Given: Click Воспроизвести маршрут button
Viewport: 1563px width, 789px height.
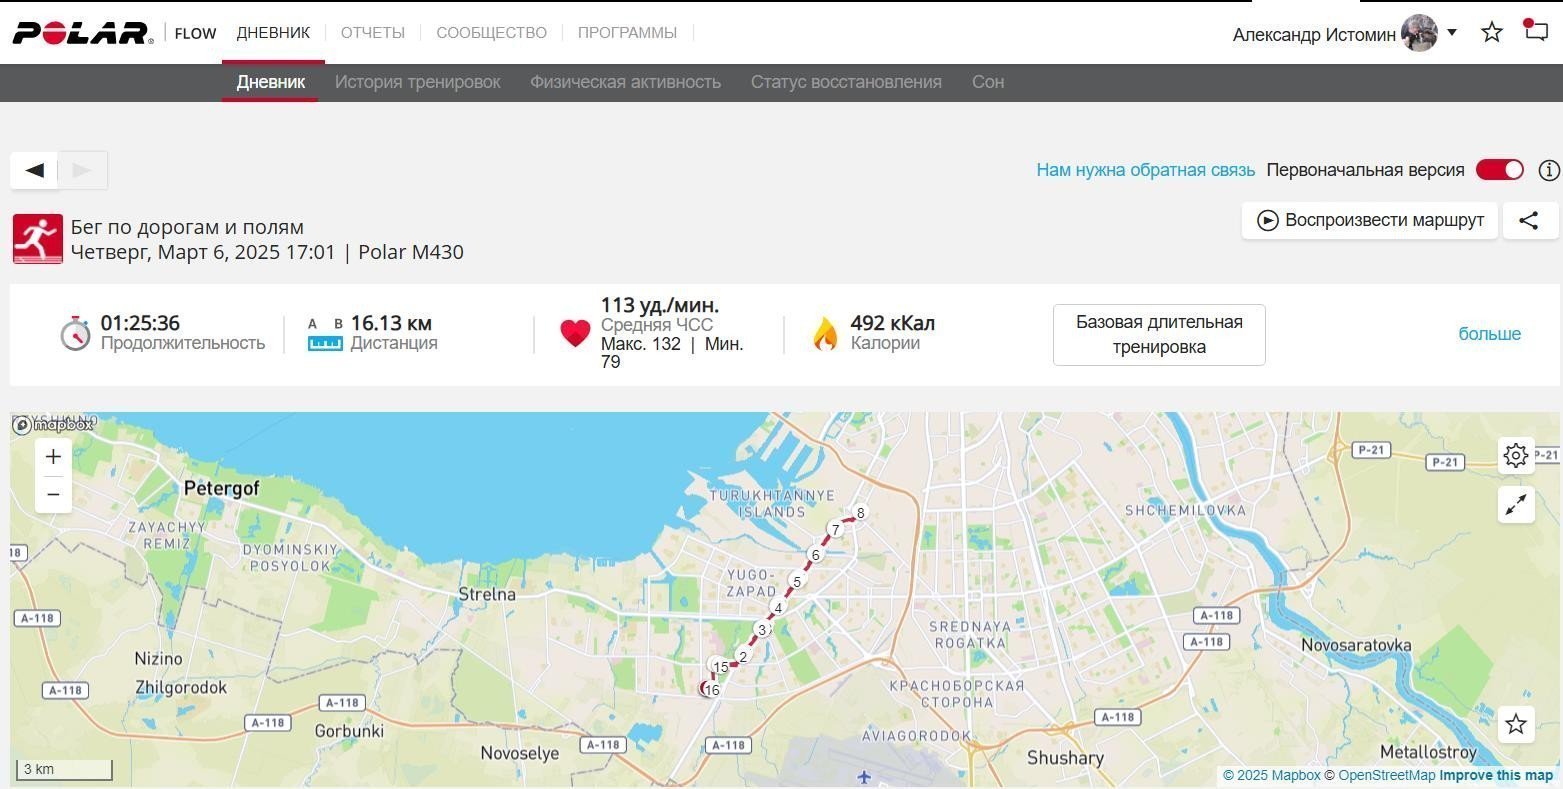Looking at the screenshot, I should 1370,220.
